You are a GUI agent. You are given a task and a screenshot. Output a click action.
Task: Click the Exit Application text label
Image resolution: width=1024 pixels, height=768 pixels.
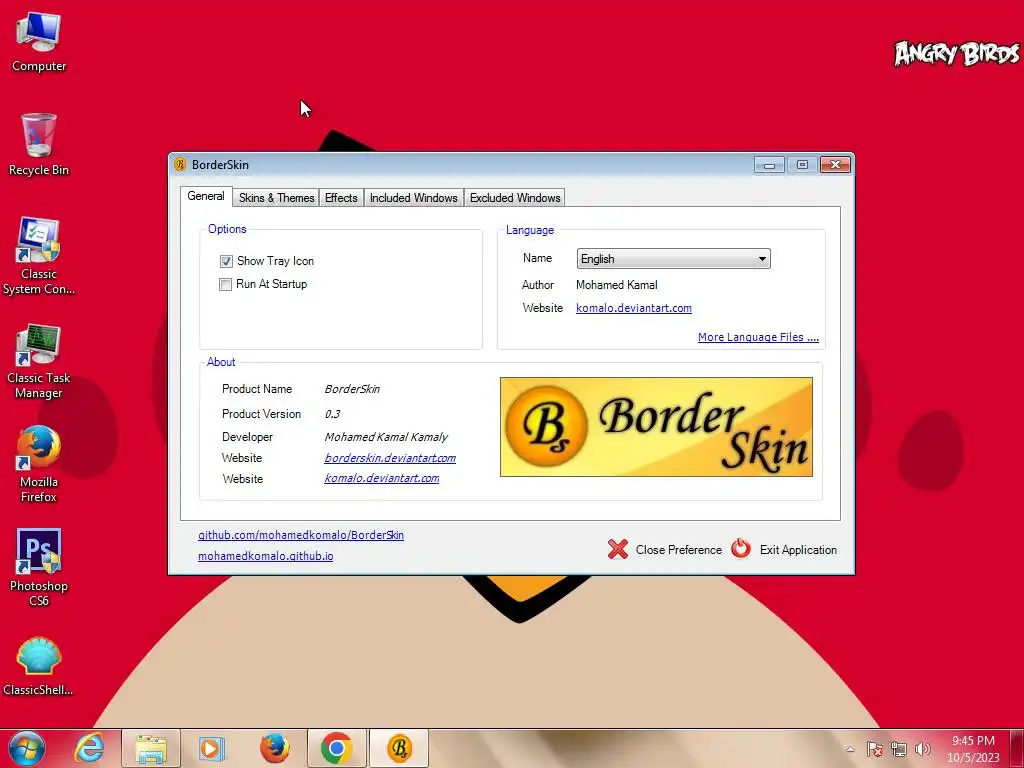(x=798, y=550)
